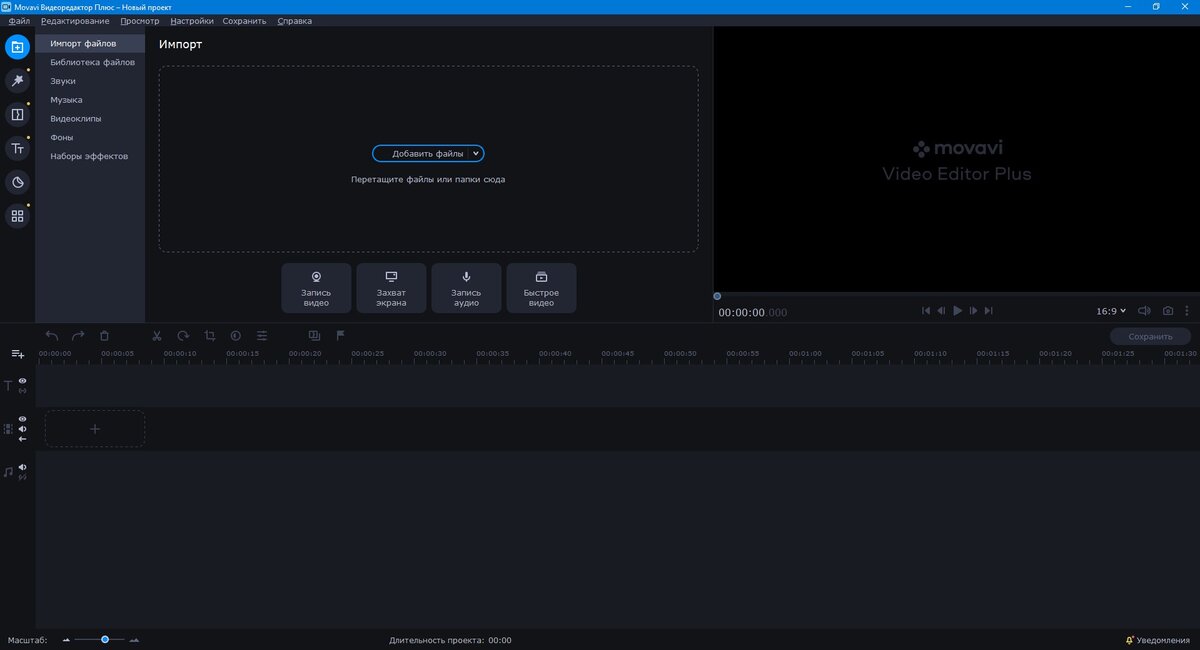Open the Transitions panel icon
Screen dimensions: 1200x650
(16, 114)
